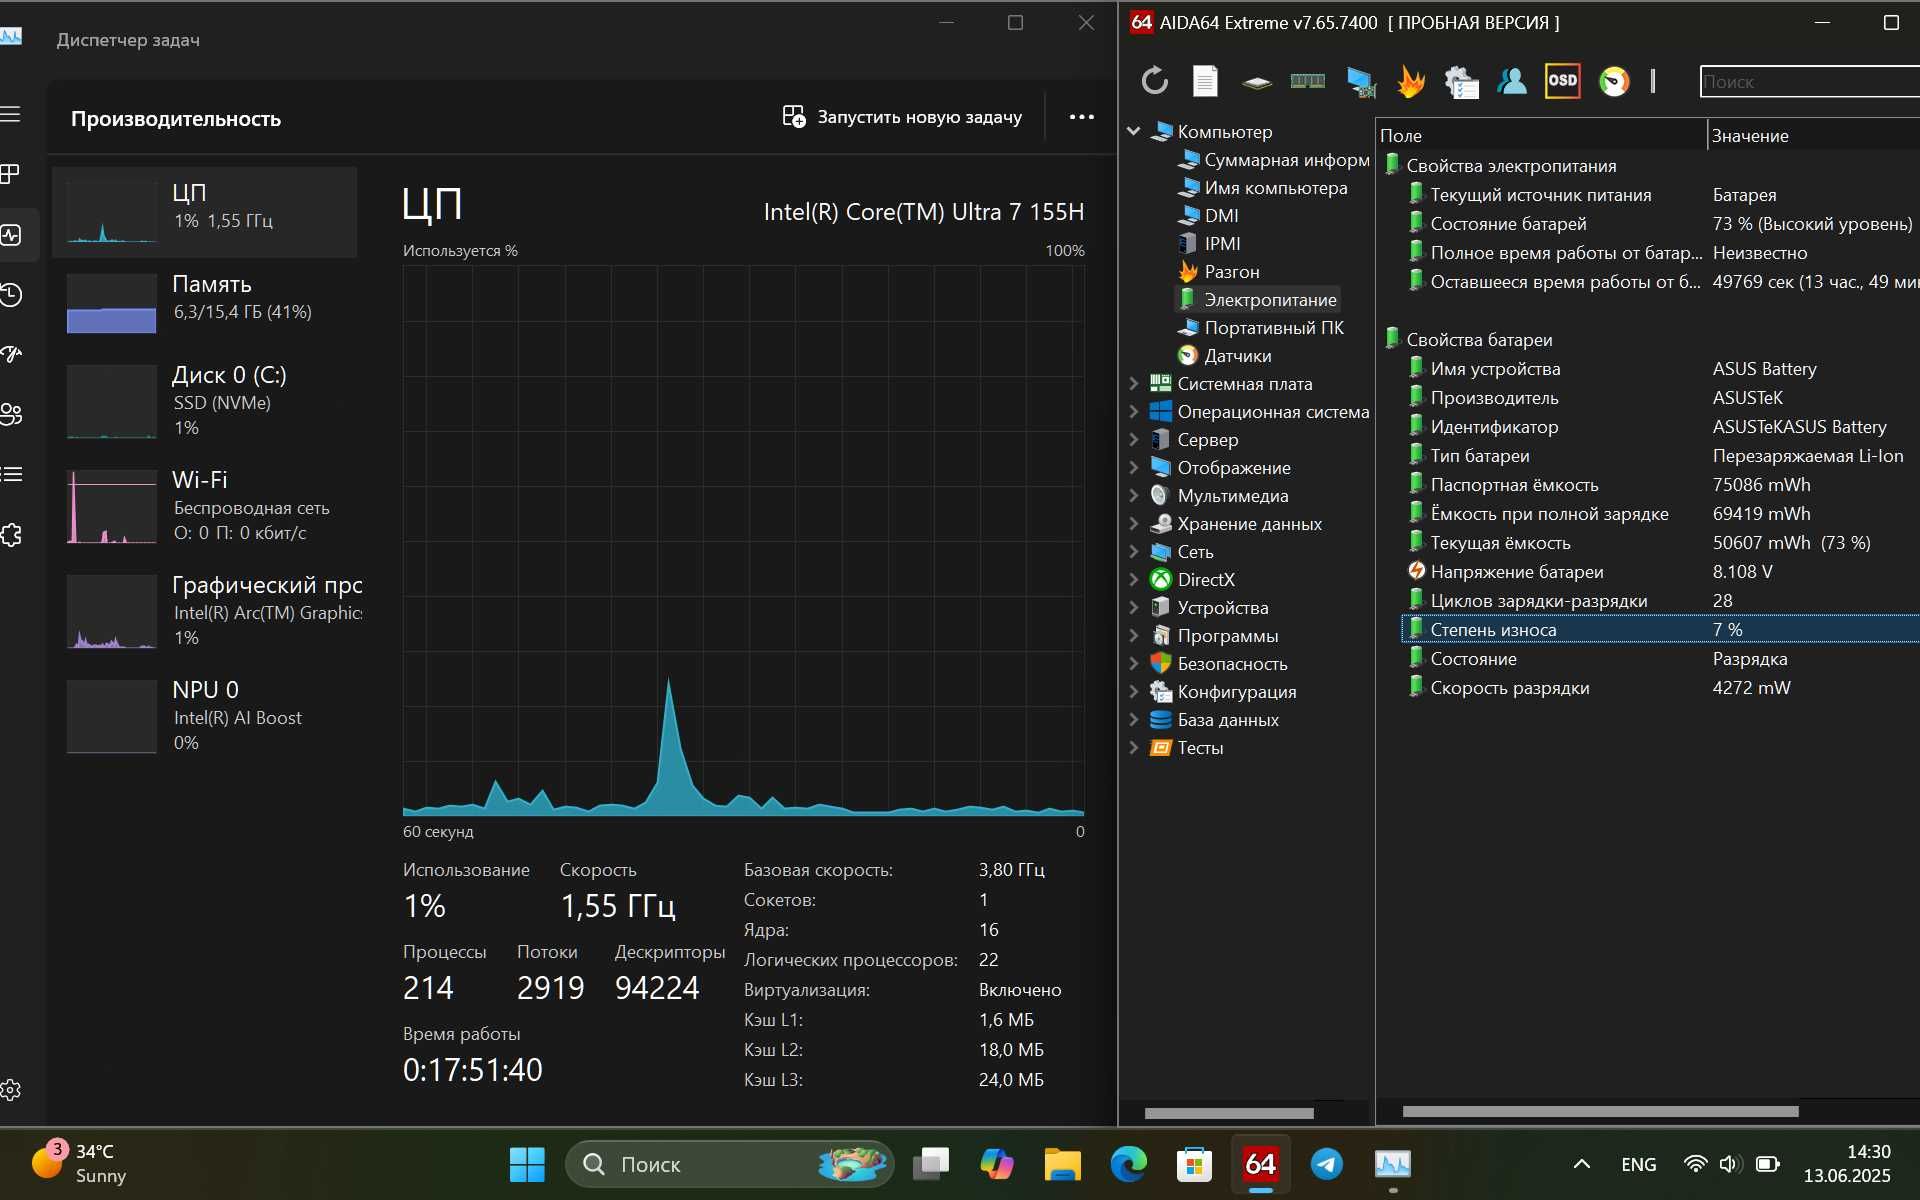Click the AIDA64 Поиск search field

coord(1809,81)
